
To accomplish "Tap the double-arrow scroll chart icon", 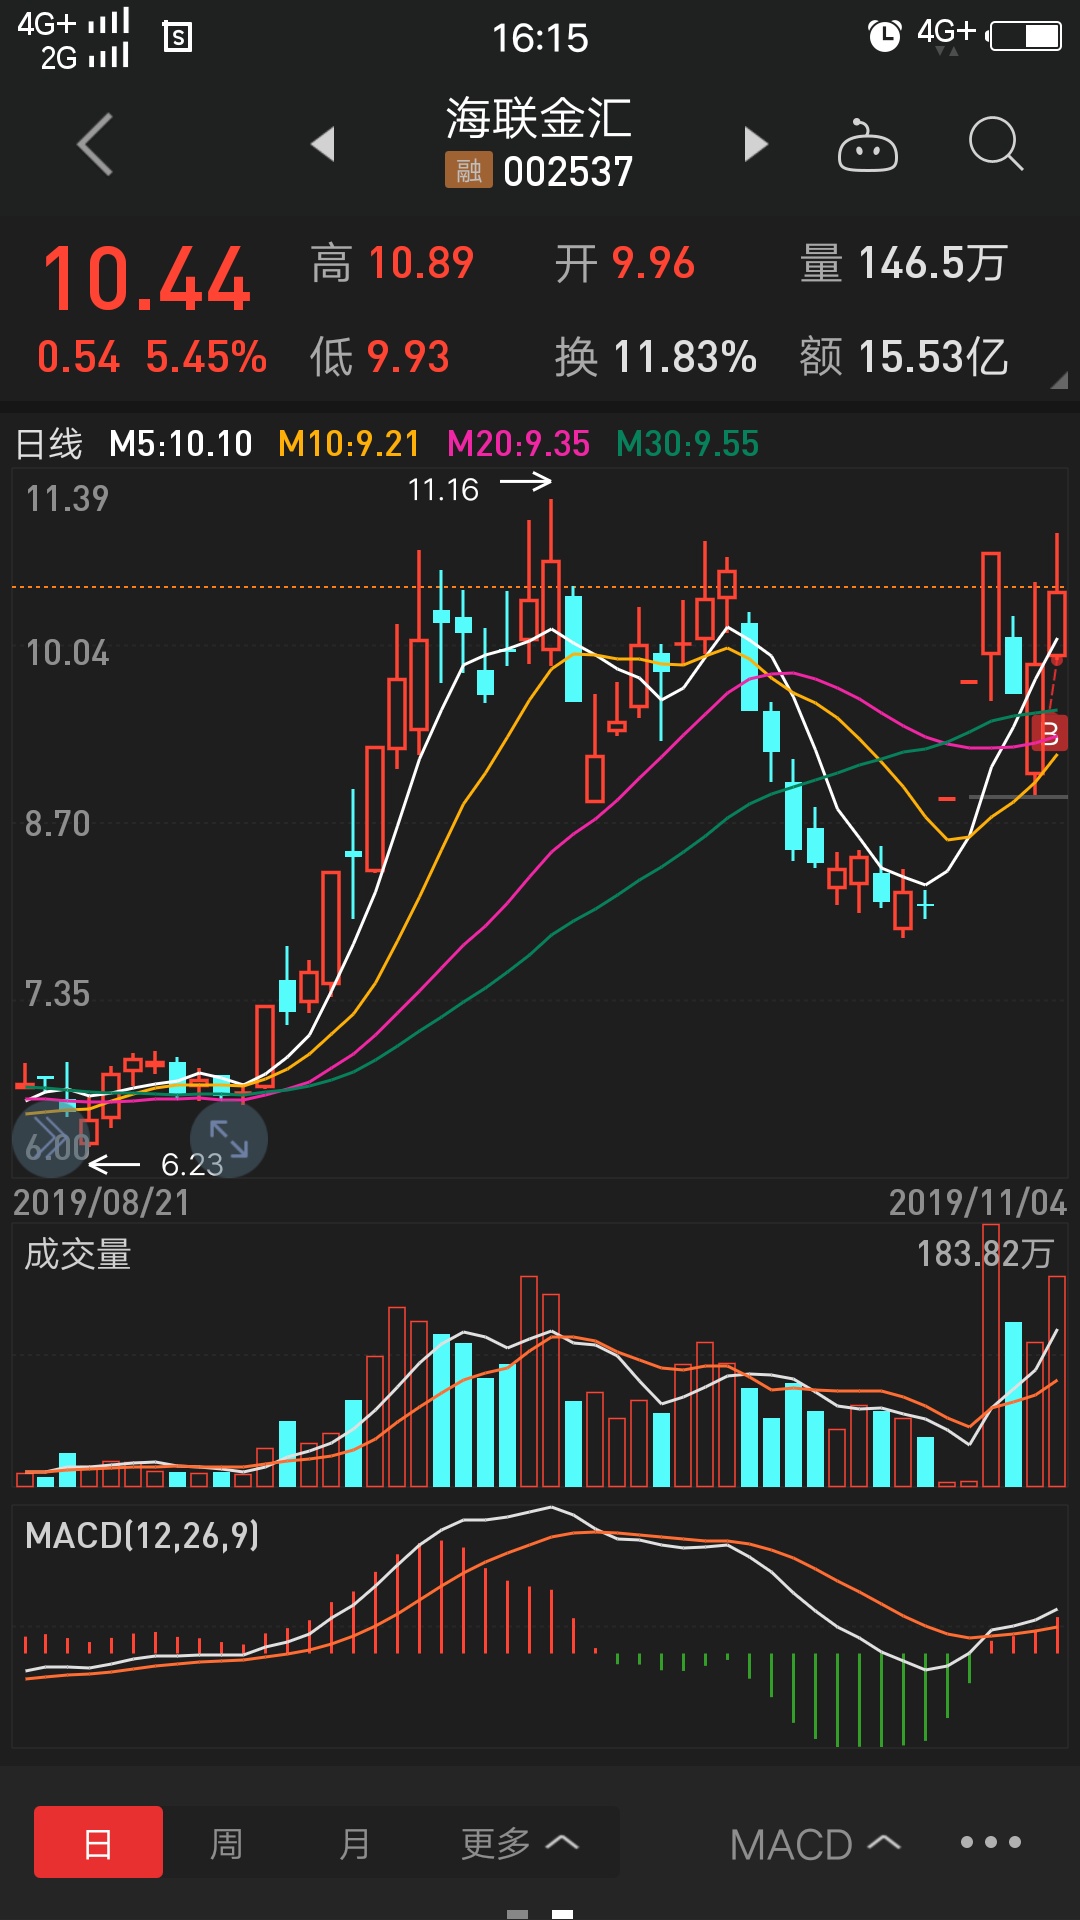I will [x=50, y=1139].
